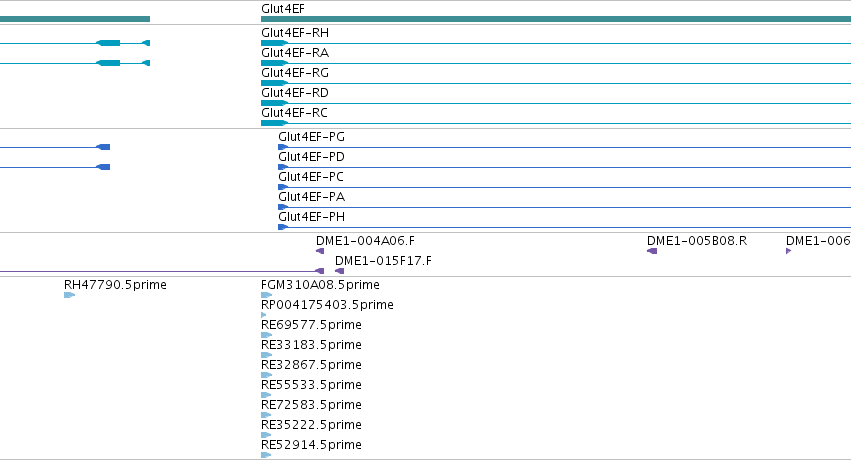The width and height of the screenshot is (851, 460).
Task: Click the small arrow glyph below RP004175403.5prime
Action: pos(264,315)
